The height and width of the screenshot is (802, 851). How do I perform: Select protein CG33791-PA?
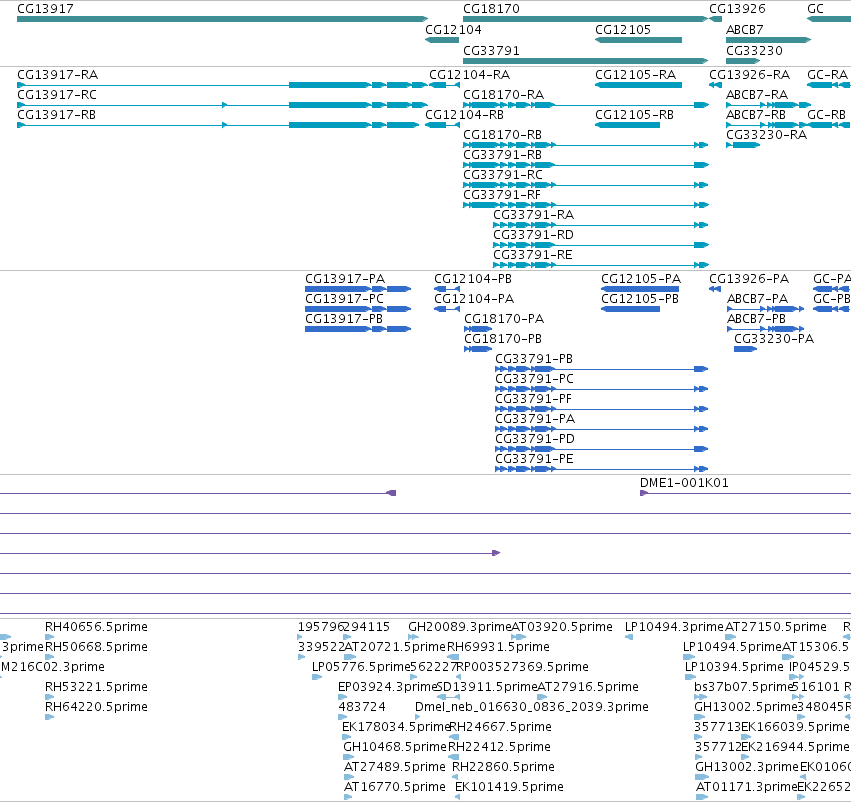[x=601, y=430]
